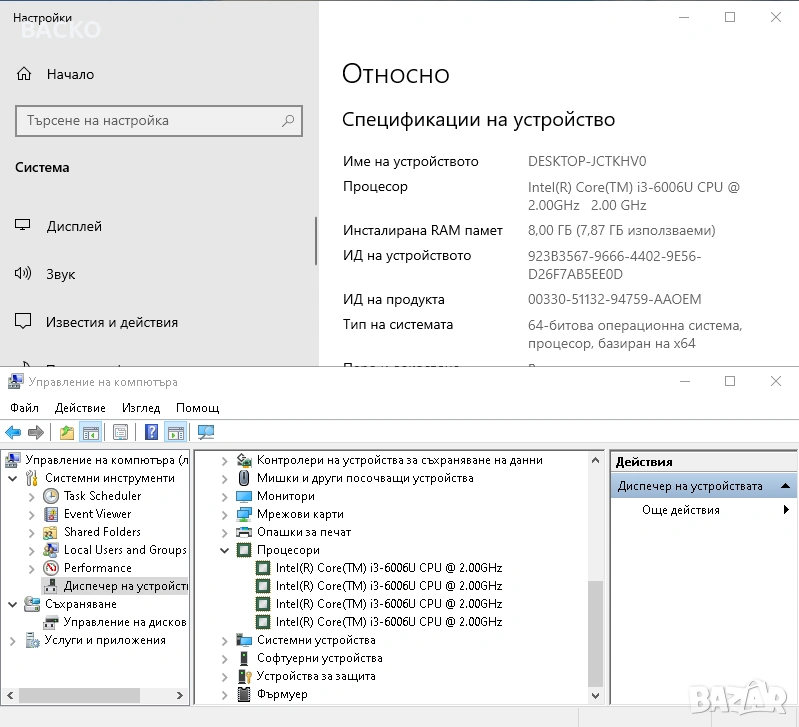Click the back arrow in Computer Management toolbar
The image size is (799, 727).
13,432
